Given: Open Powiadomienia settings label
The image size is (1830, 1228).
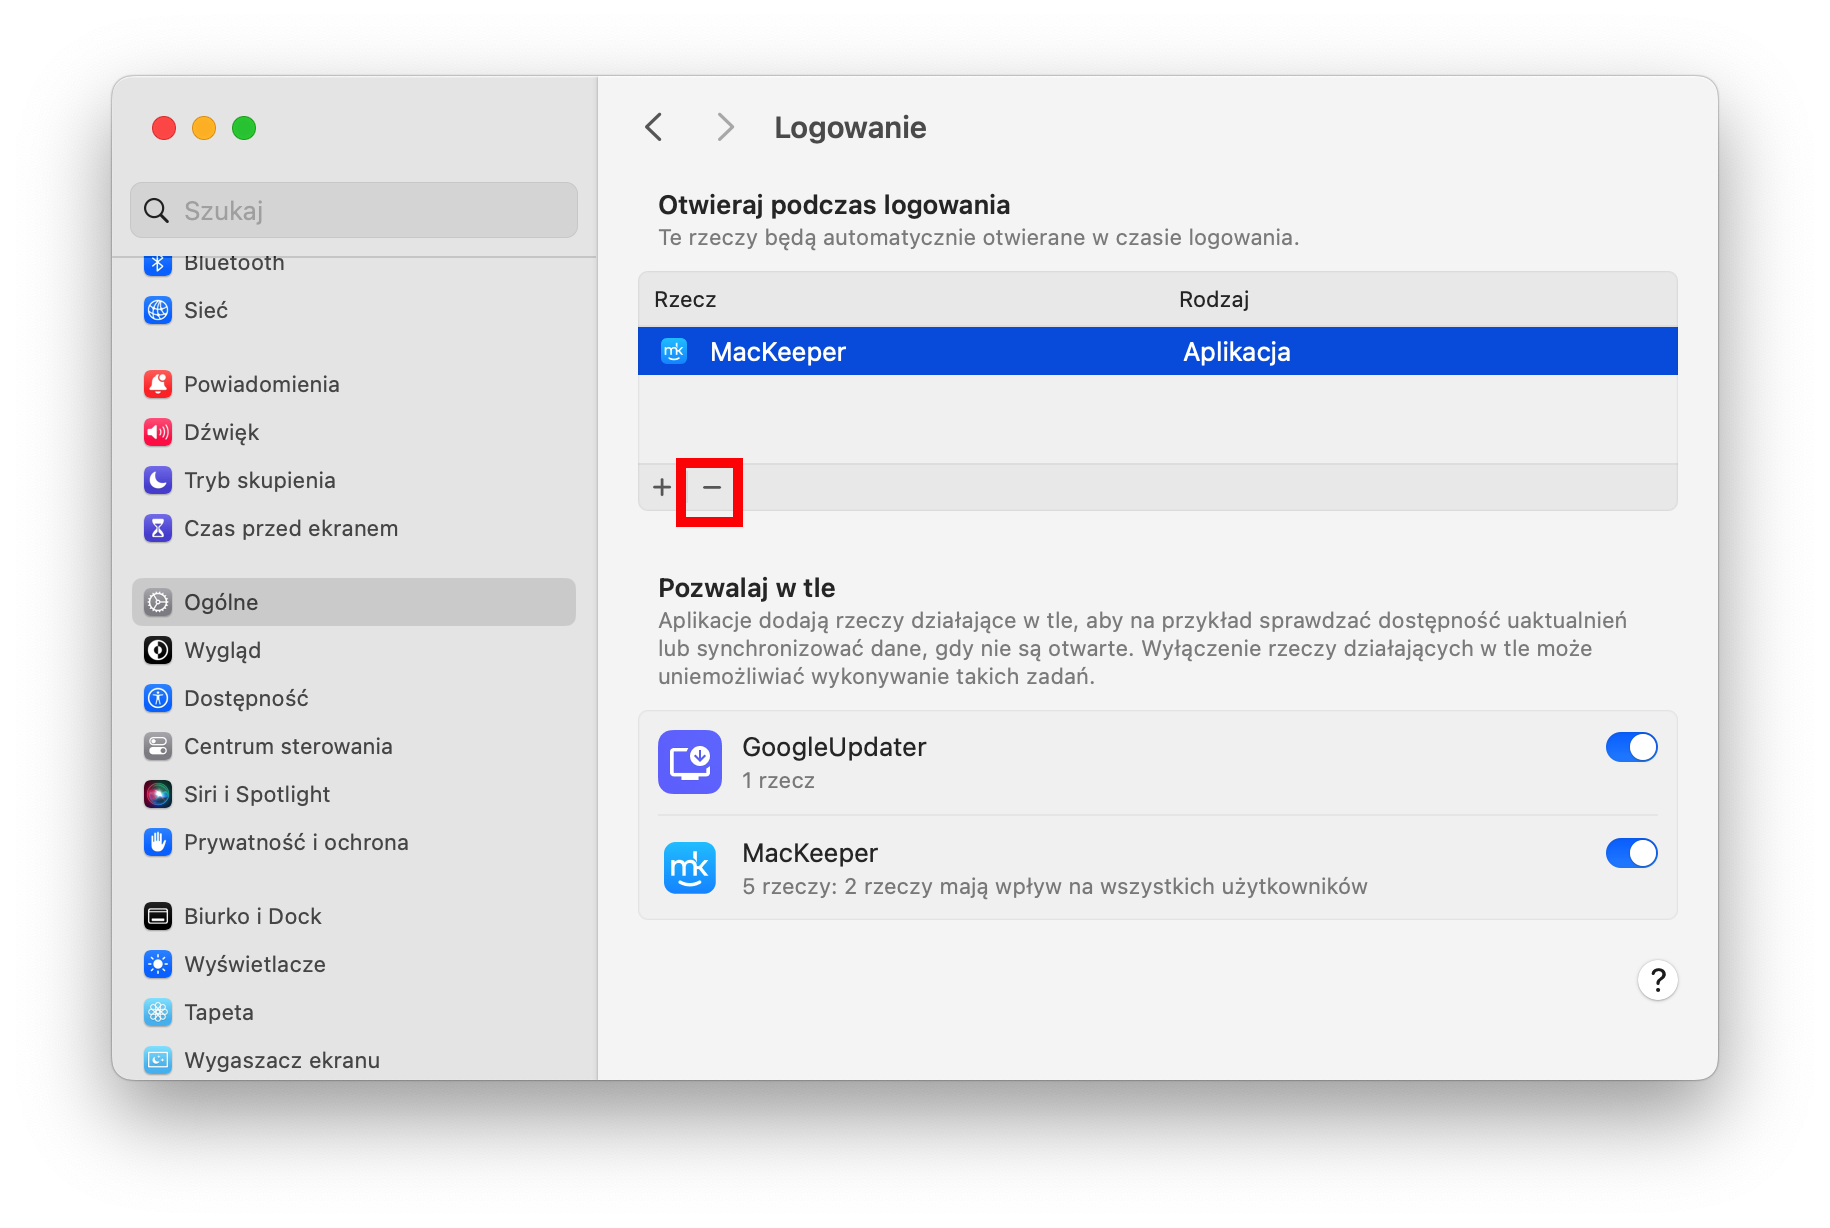Looking at the screenshot, I should [x=262, y=384].
